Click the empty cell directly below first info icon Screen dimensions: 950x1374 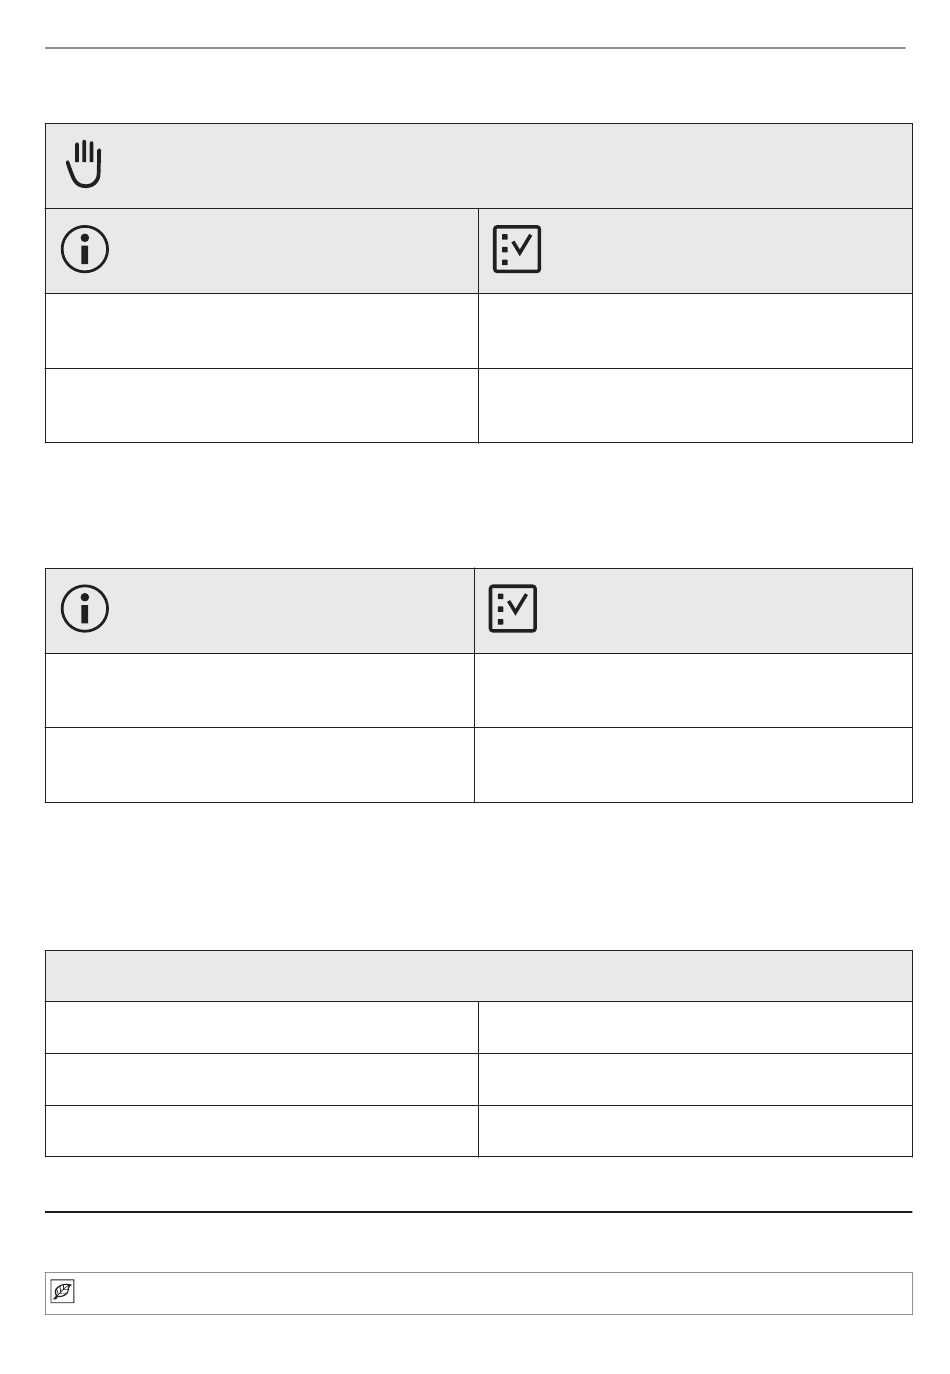pyautogui.click(x=262, y=331)
